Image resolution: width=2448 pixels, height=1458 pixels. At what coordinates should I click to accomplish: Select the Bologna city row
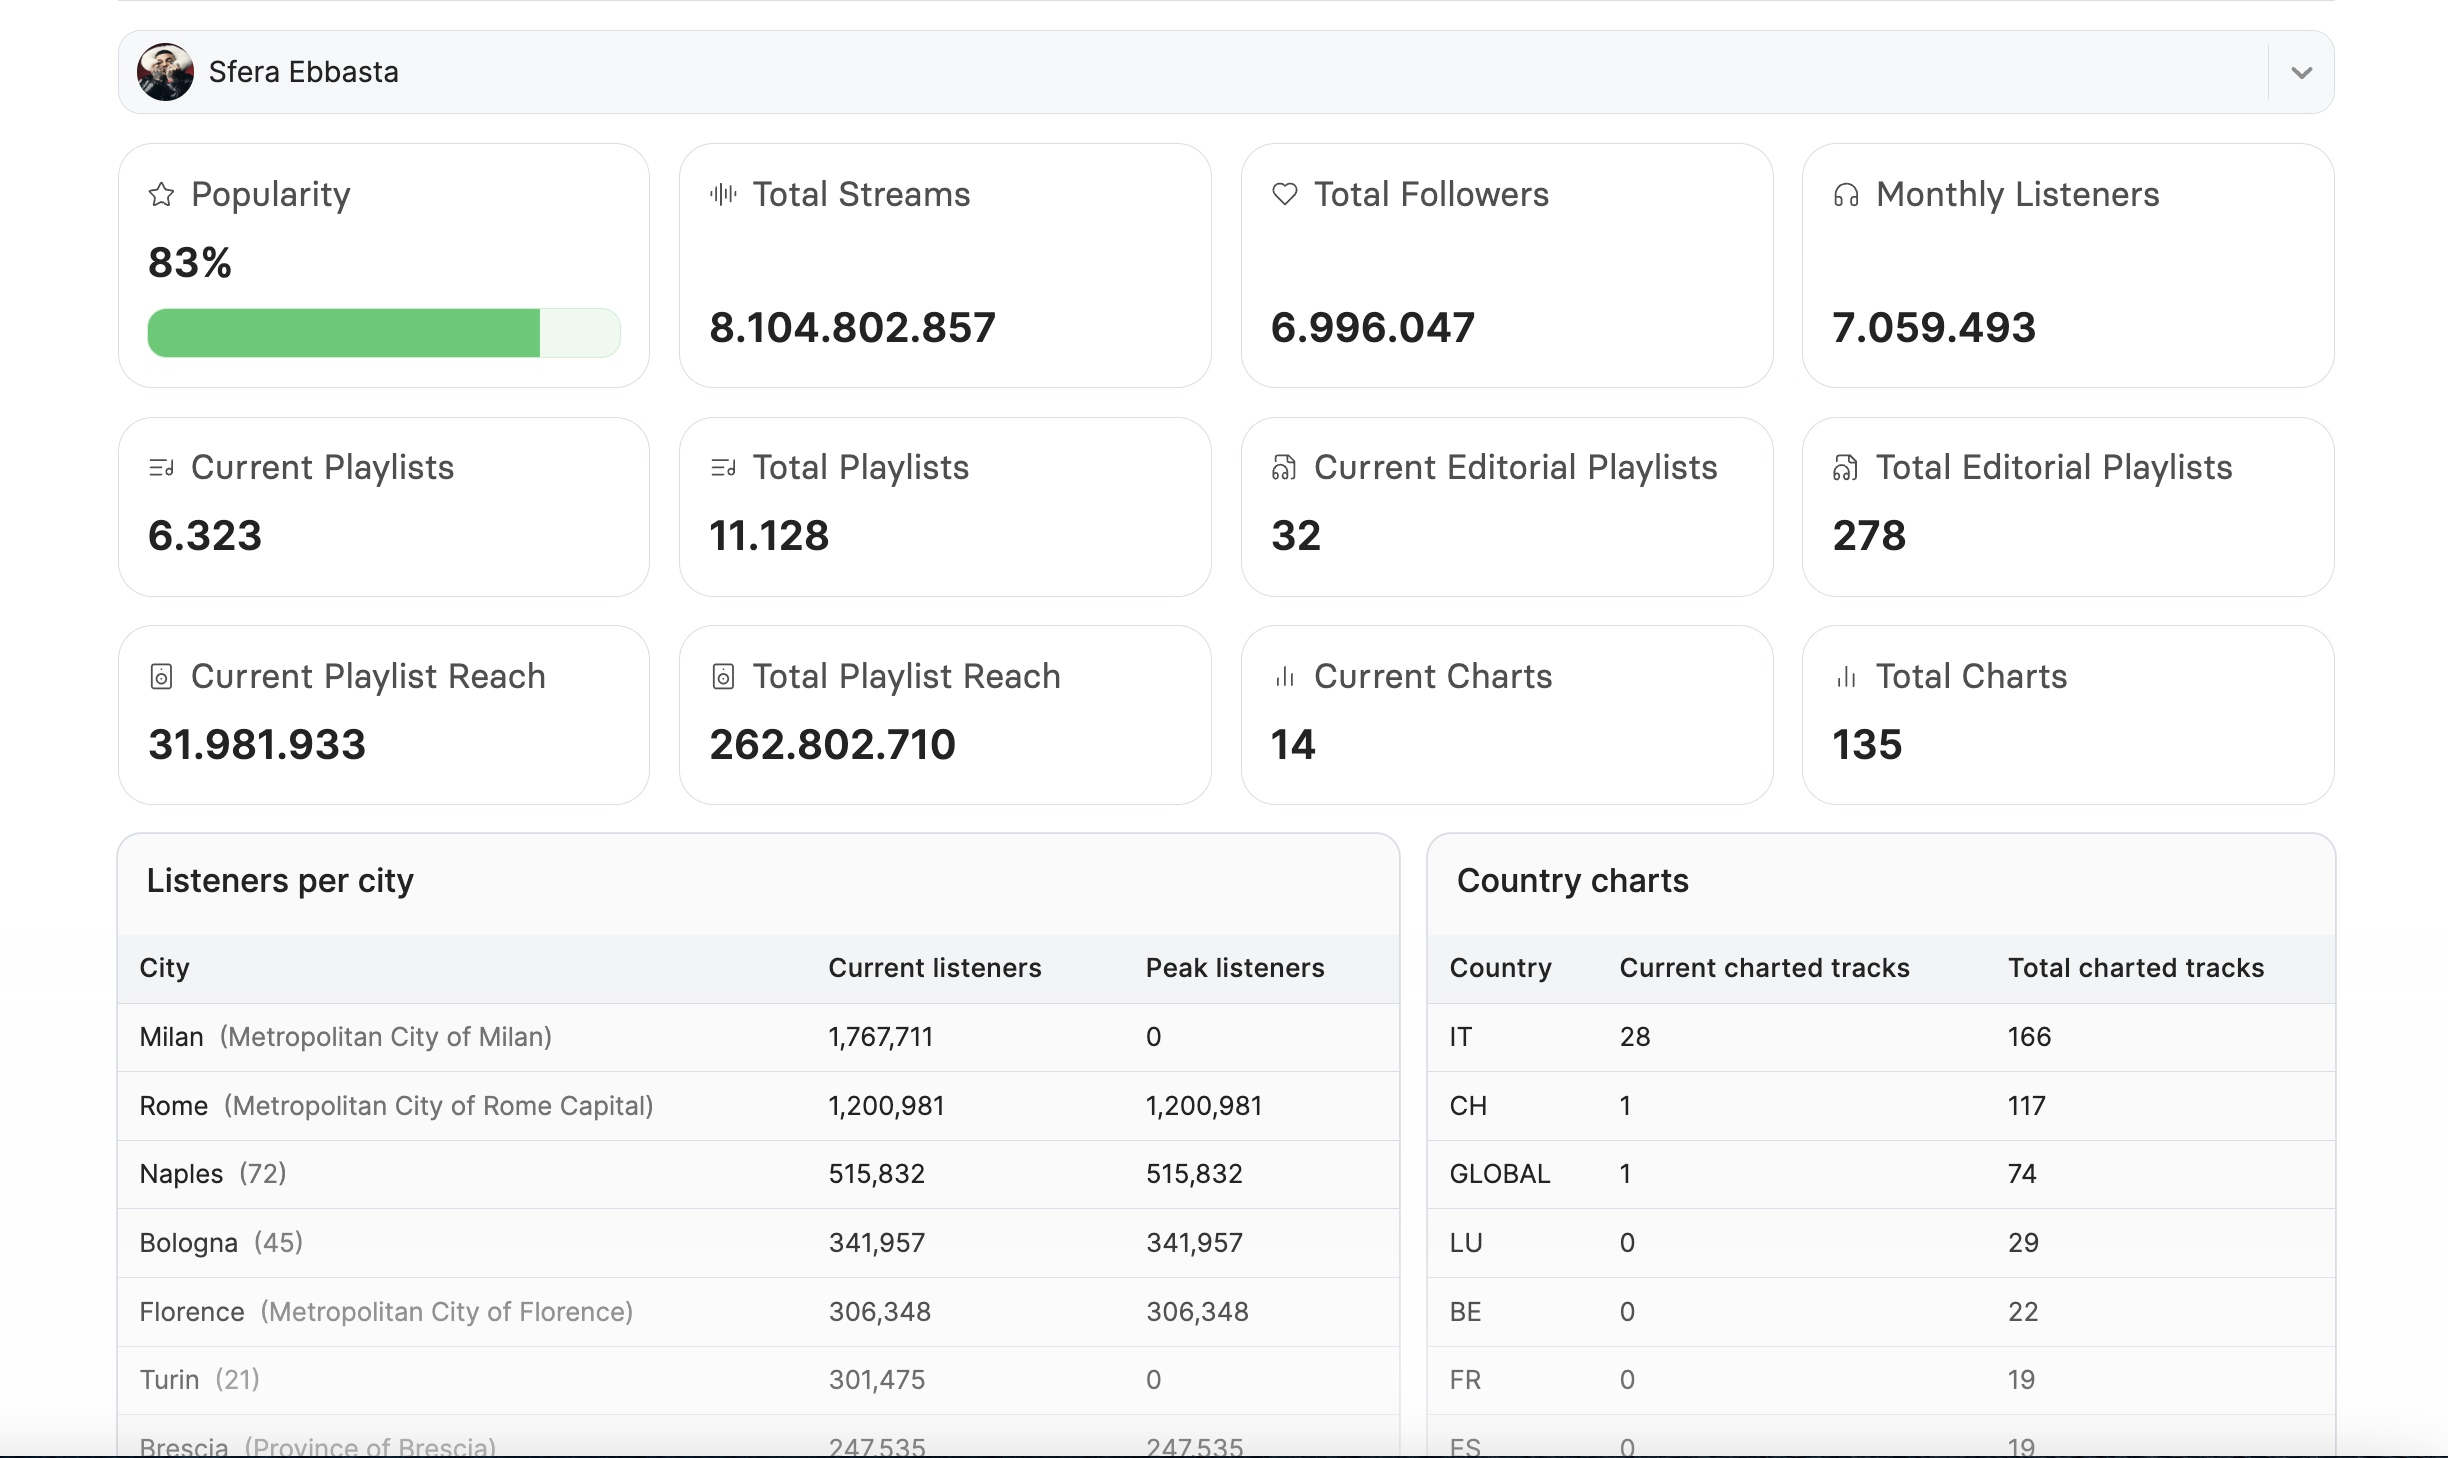(758, 1243)
